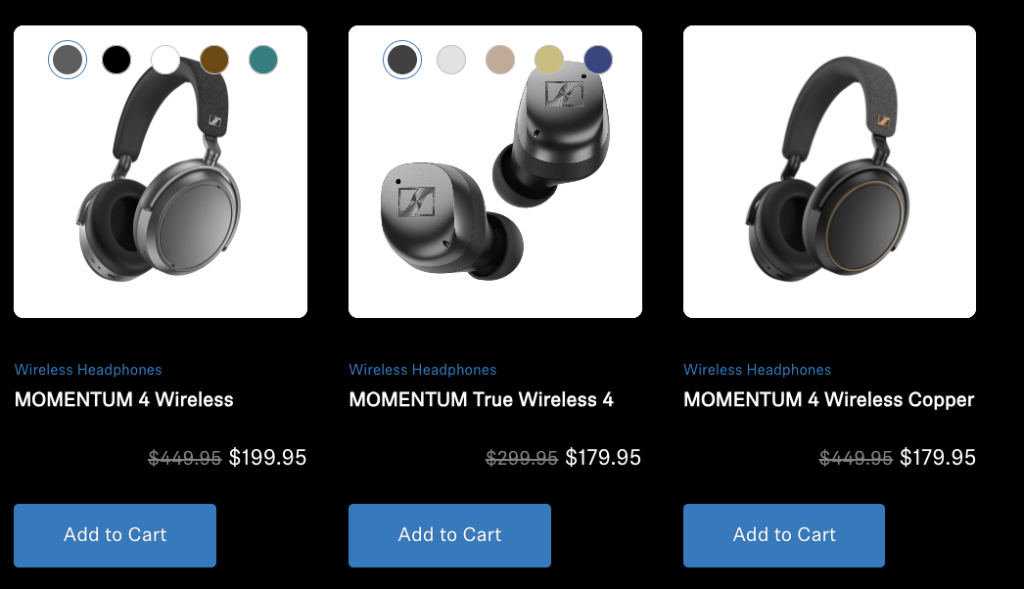Viewport: 1024px width, 589px height.
Task: Pick the light silver swatch for True Wireless 4
Action: tap(451, 59)
